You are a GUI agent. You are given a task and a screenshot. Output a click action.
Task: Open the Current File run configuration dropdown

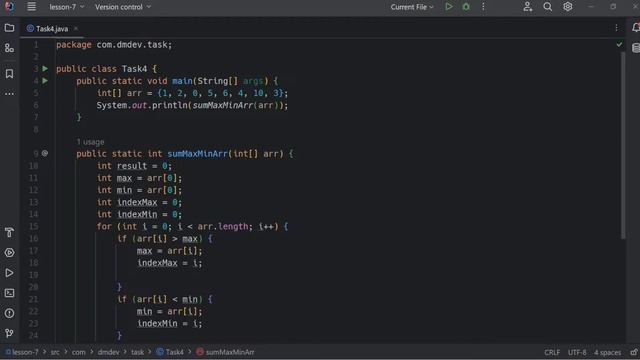(412, 7)
